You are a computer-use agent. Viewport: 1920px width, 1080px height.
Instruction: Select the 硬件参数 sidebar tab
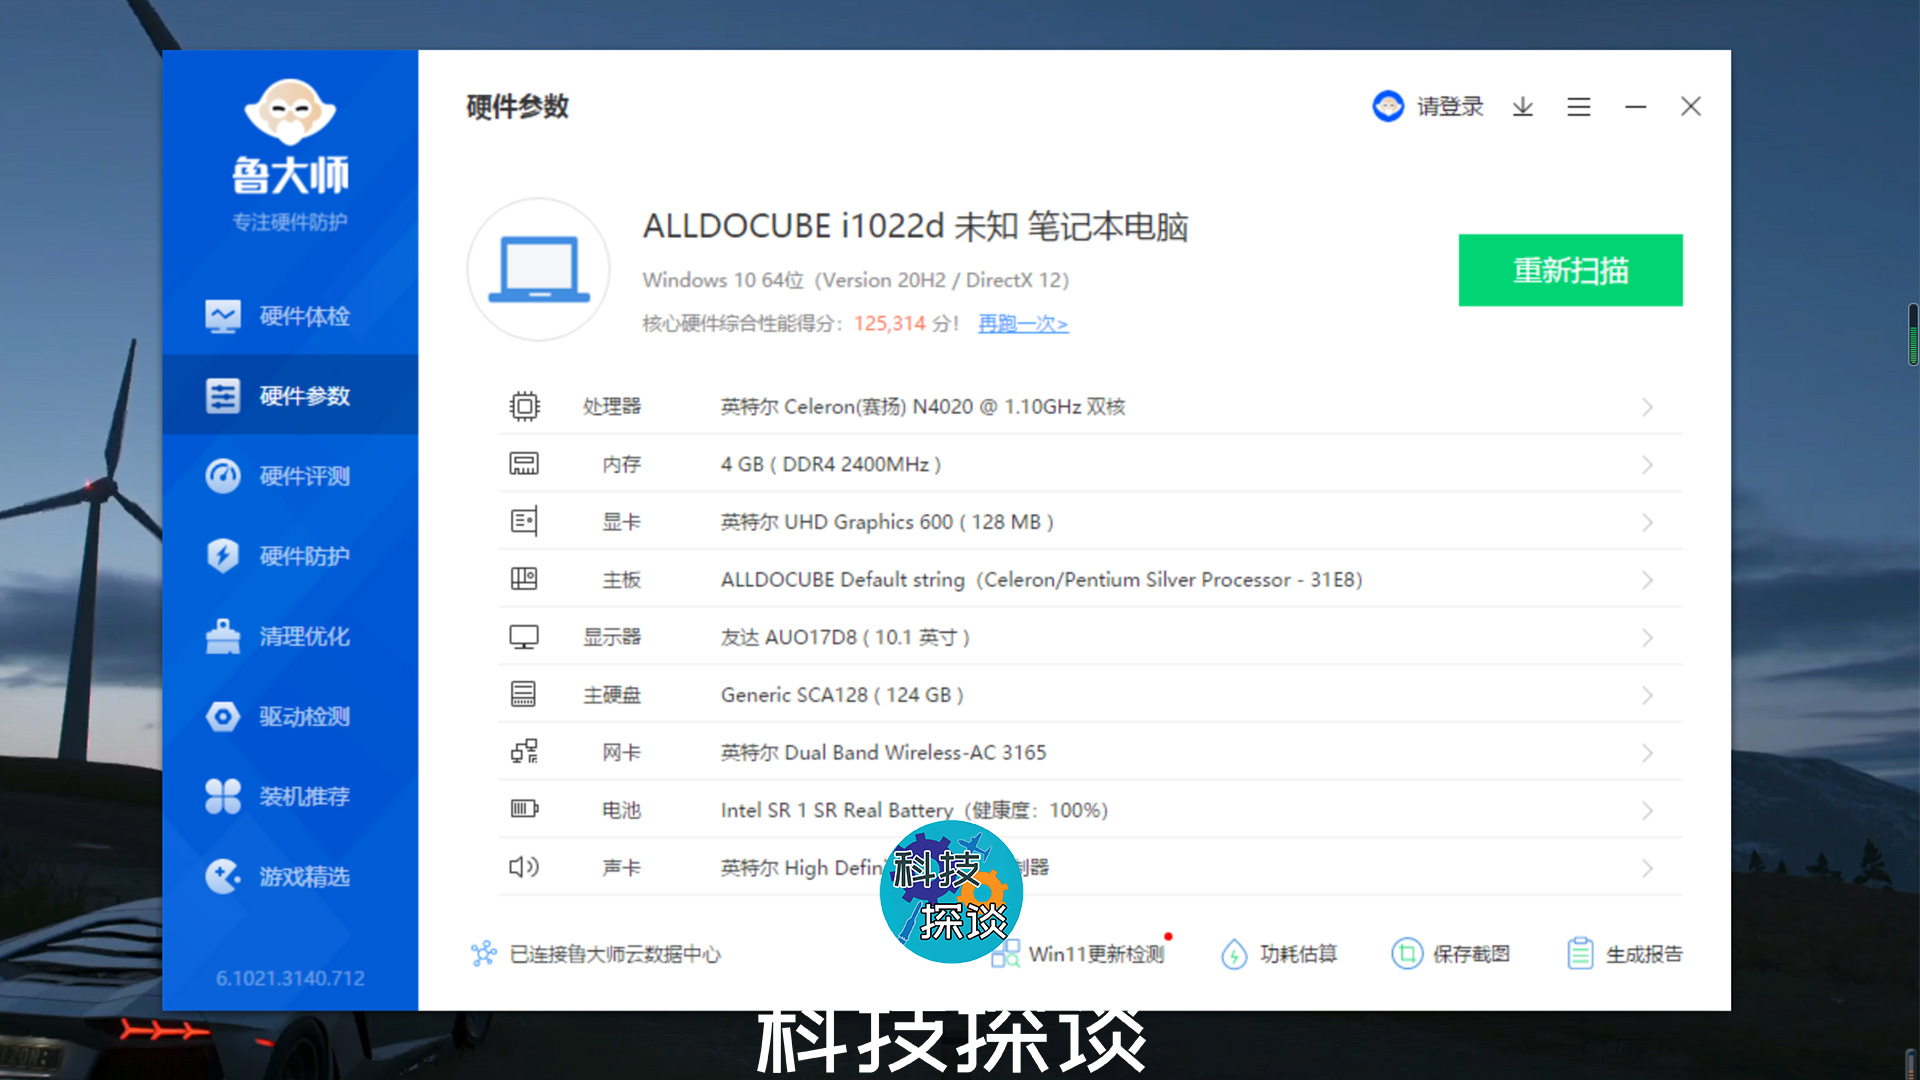tap(290, 395)
